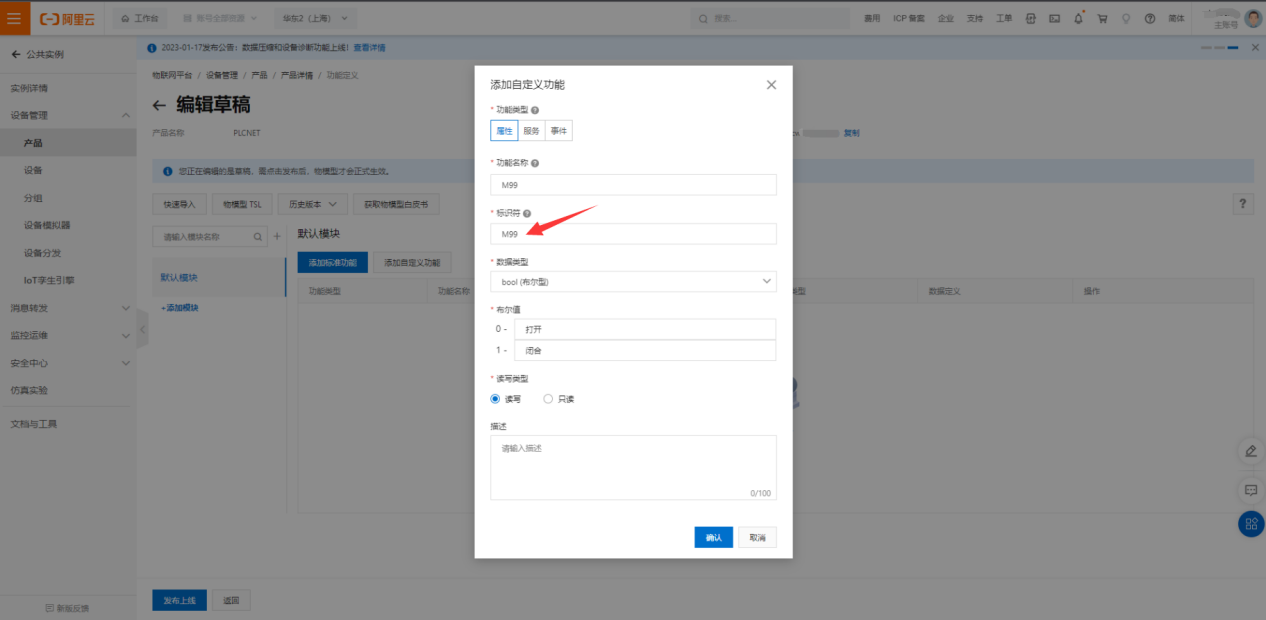Image resolution: width=1266 pixels, height=620 pixels.
Task: Open the shopping cart icon
Action: pyautogui.click(x=1102, y=18)
